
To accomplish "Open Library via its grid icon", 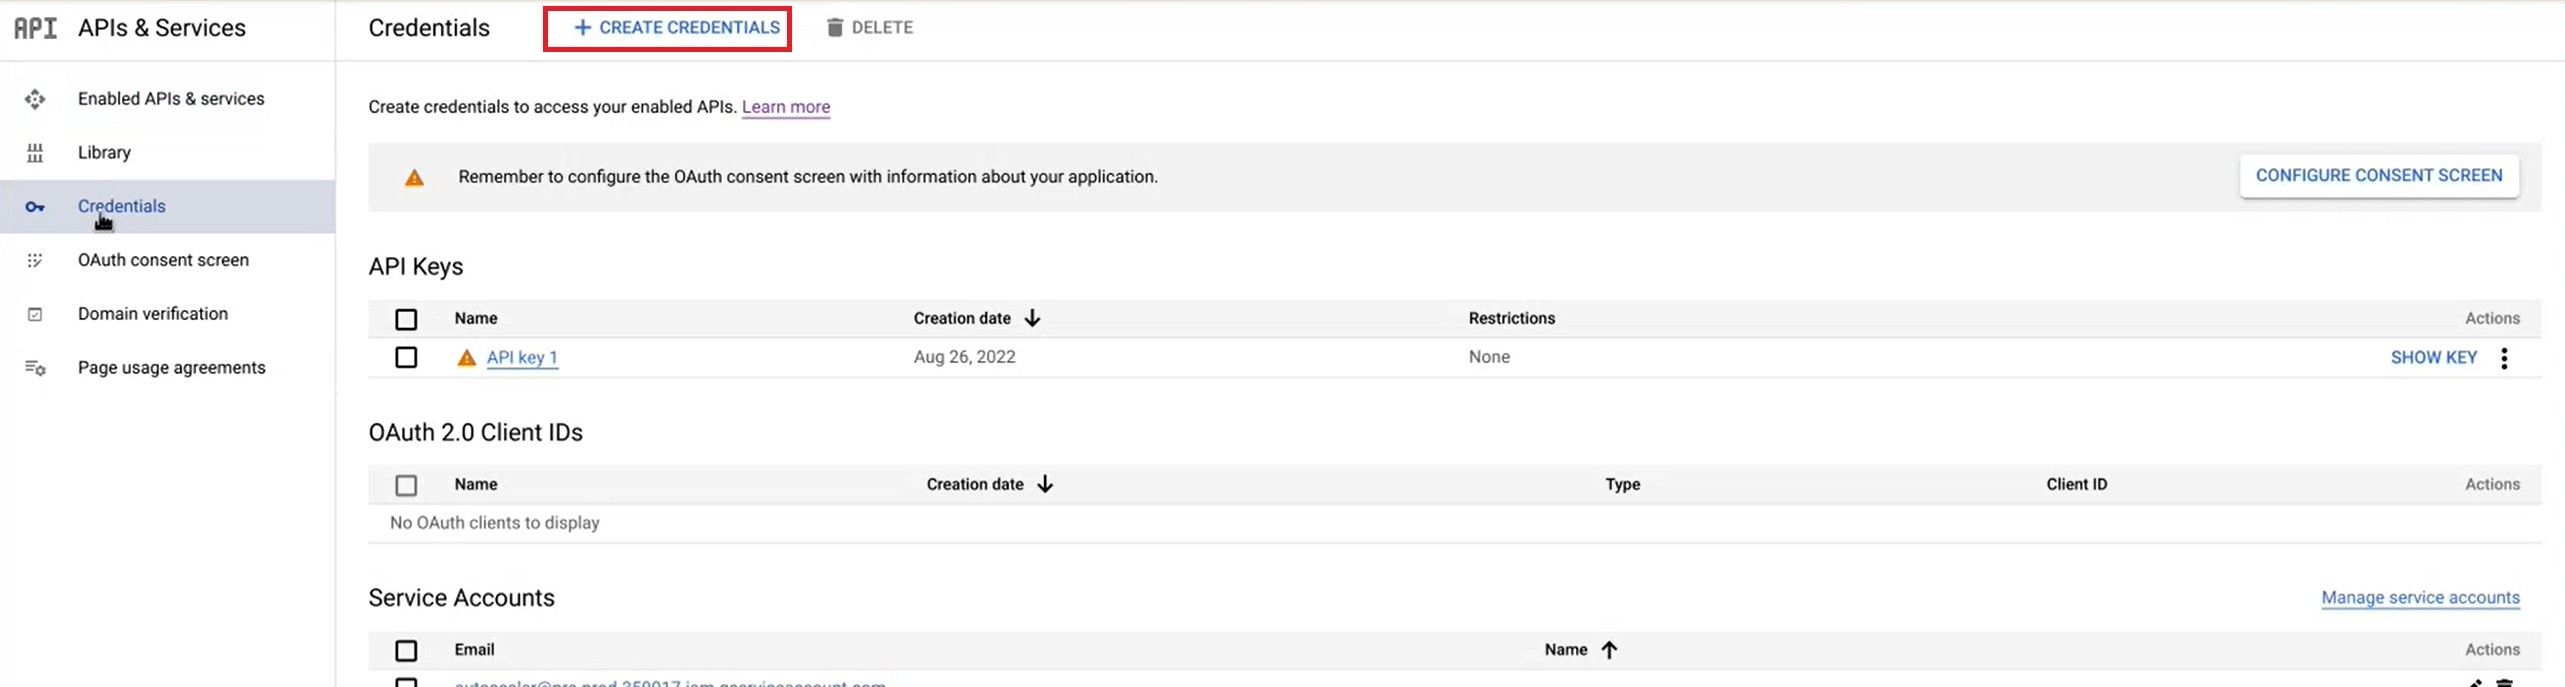I will coord(35,153).
